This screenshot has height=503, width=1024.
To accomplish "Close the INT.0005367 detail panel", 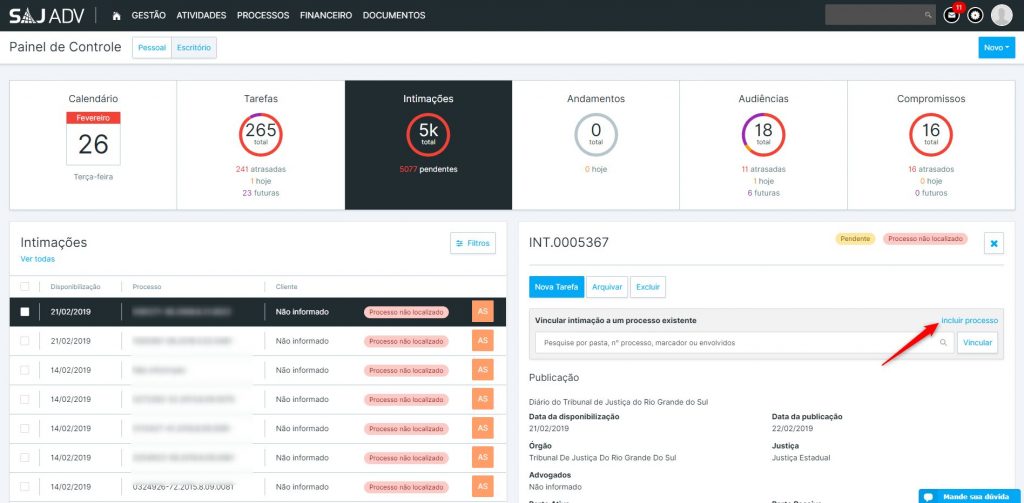I will (993, 243).
